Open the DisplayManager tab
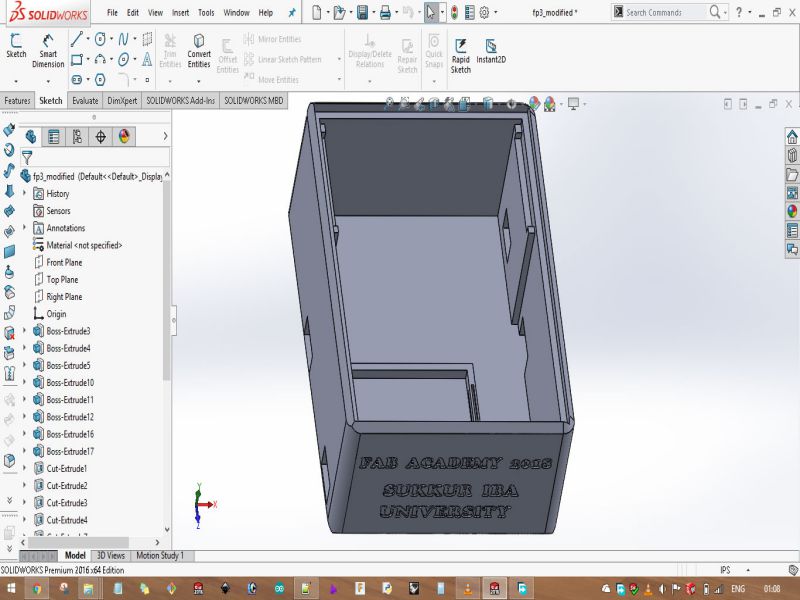The image size is (800, 600). pos(124,136)
